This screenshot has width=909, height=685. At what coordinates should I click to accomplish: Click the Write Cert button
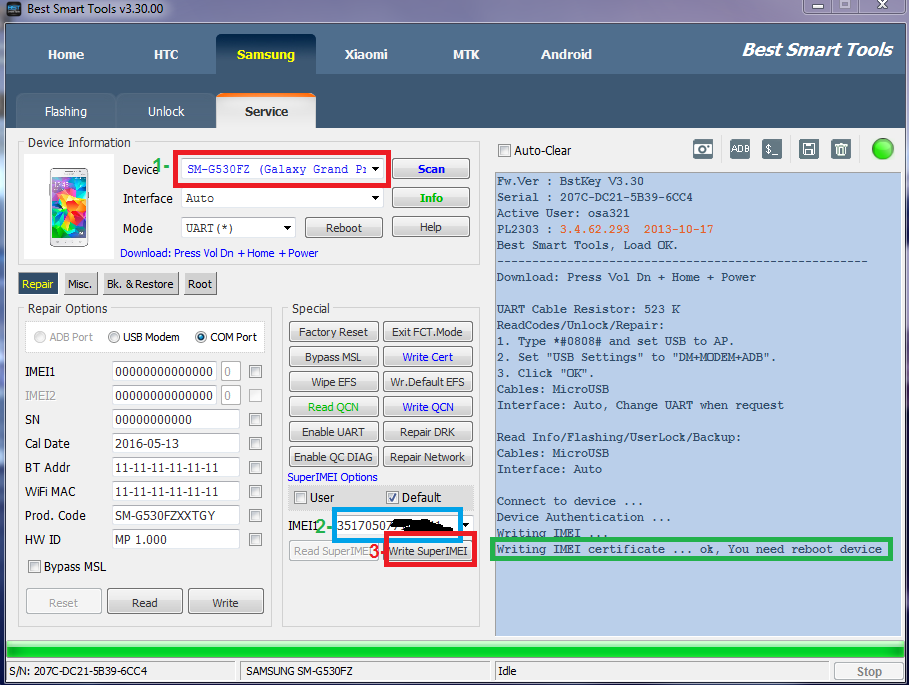click(427, 357)
